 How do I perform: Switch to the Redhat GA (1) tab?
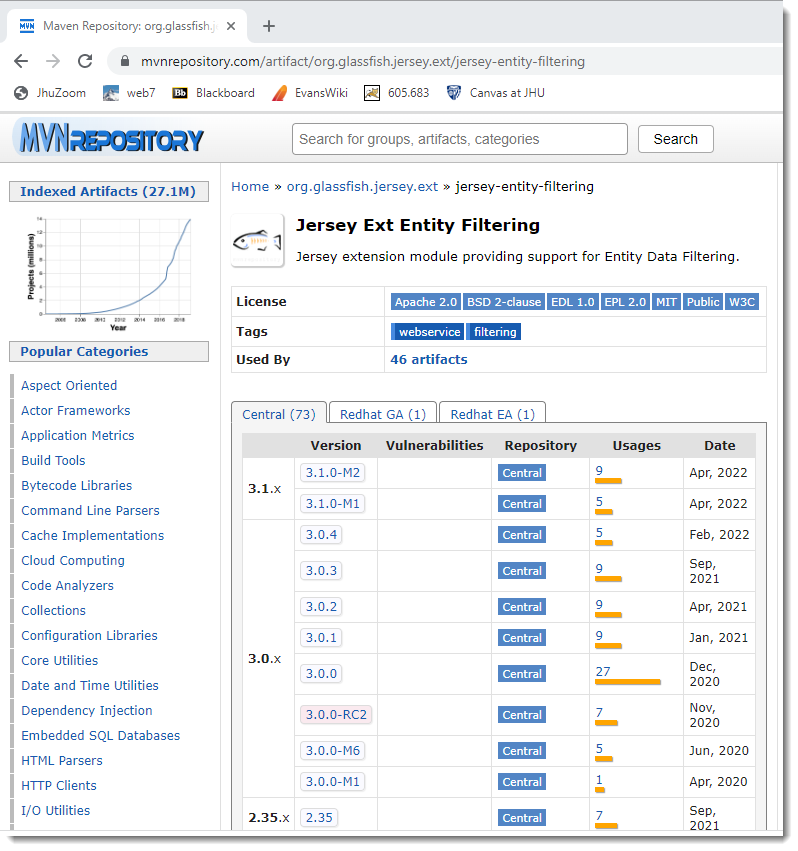coord(383,414)
